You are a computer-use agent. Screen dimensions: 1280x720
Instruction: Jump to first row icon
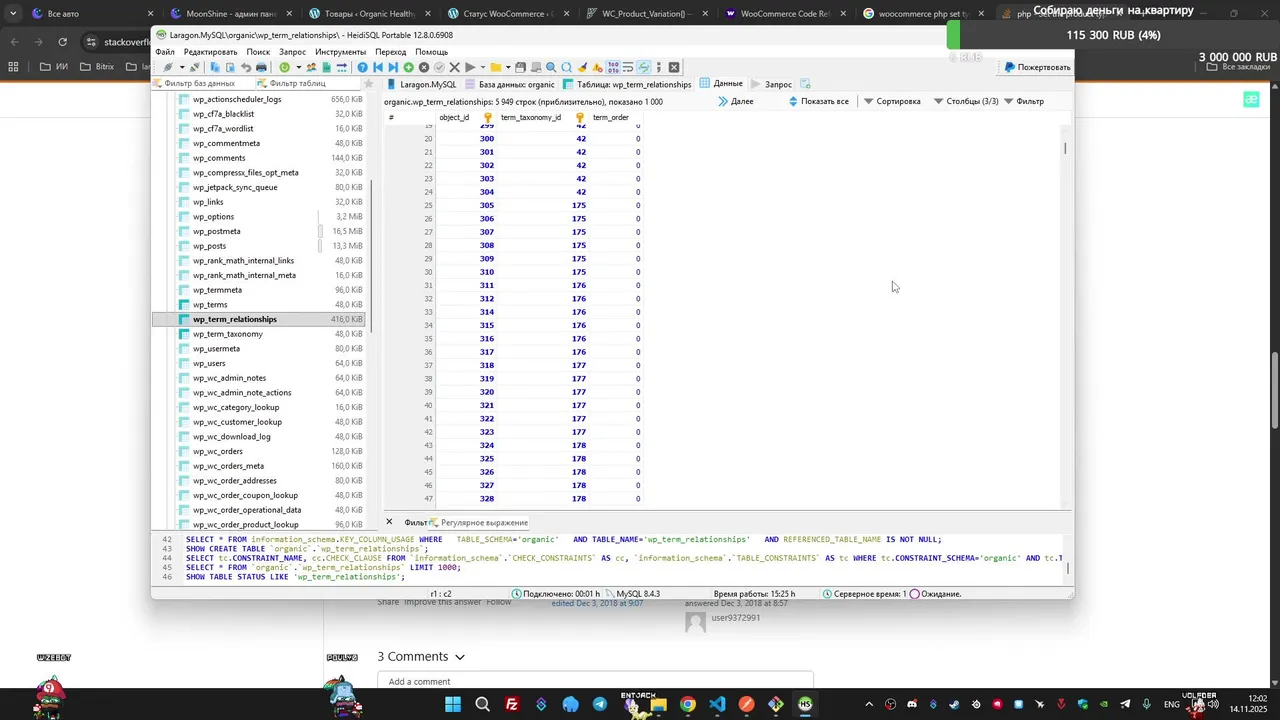(378, 67)
